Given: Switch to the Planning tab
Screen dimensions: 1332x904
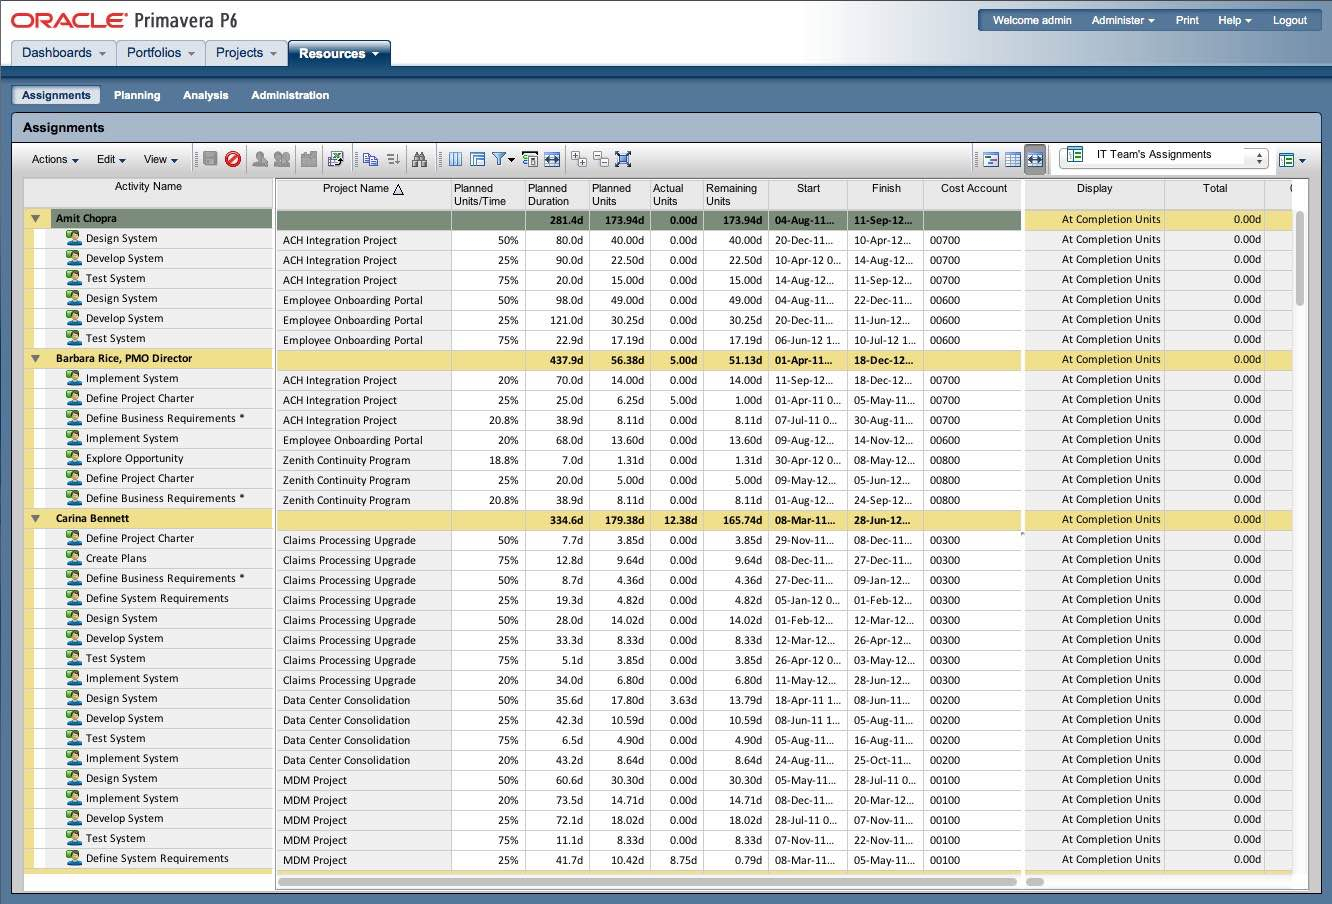Looking at the screenshot, I should [x=137, y=96].
